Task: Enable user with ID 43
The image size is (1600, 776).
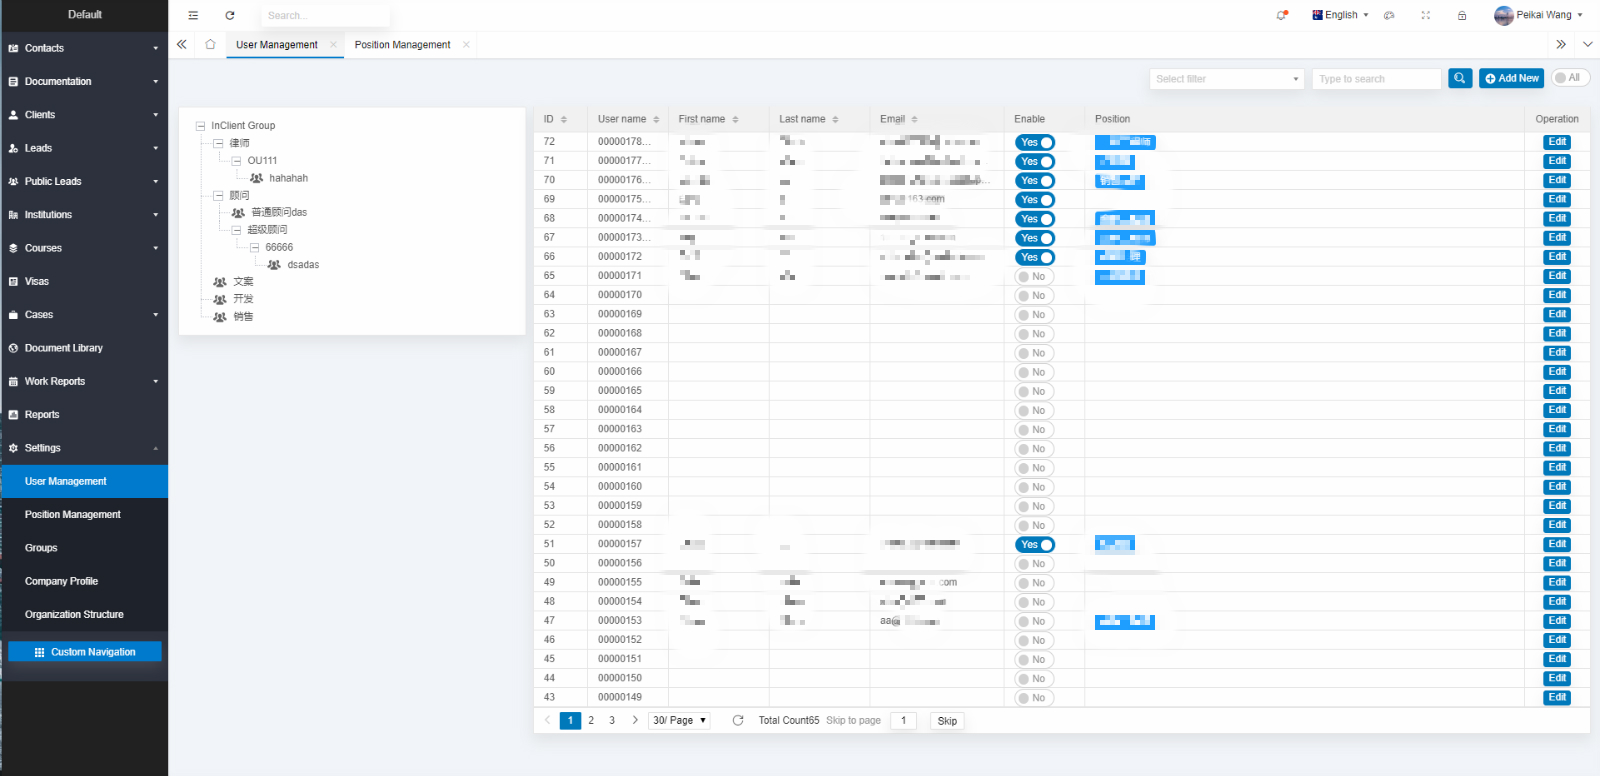Action: [1035, 698]
